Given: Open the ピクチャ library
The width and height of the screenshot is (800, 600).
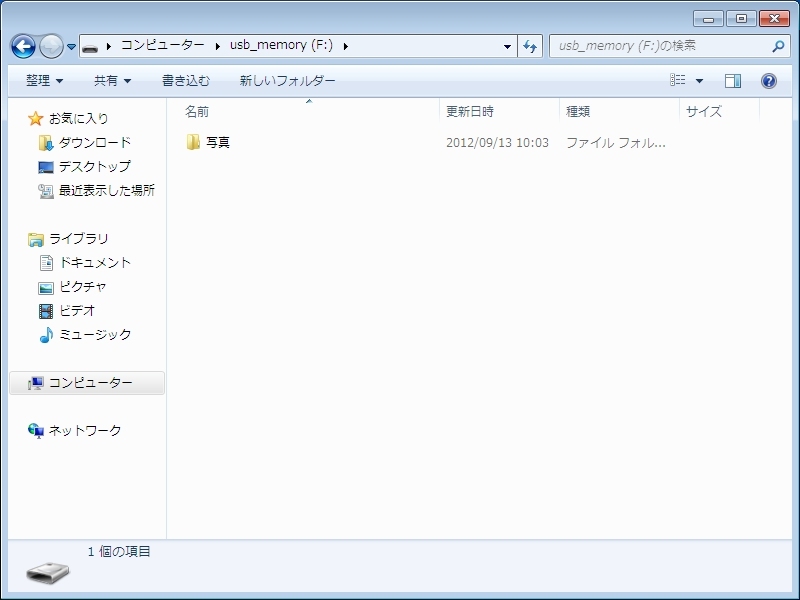Looking at the screenshot, I should pos(83,286).
